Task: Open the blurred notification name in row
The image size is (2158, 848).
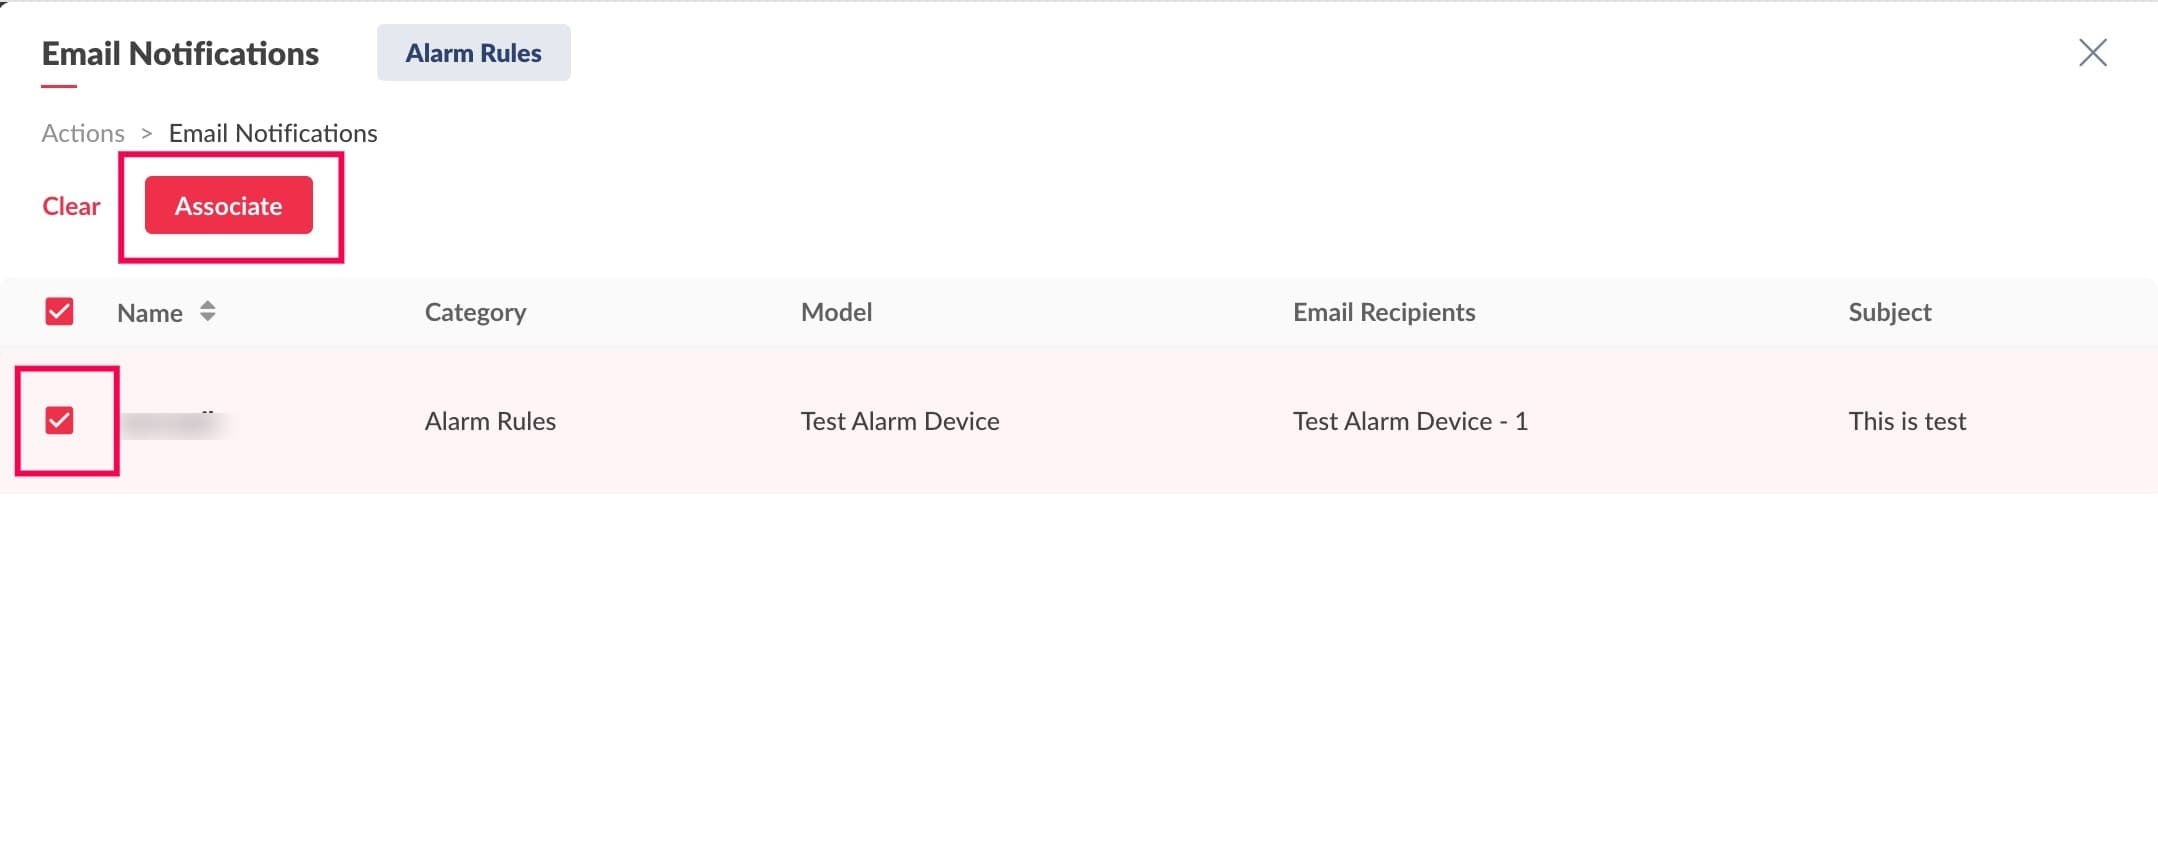Action: 172,423
